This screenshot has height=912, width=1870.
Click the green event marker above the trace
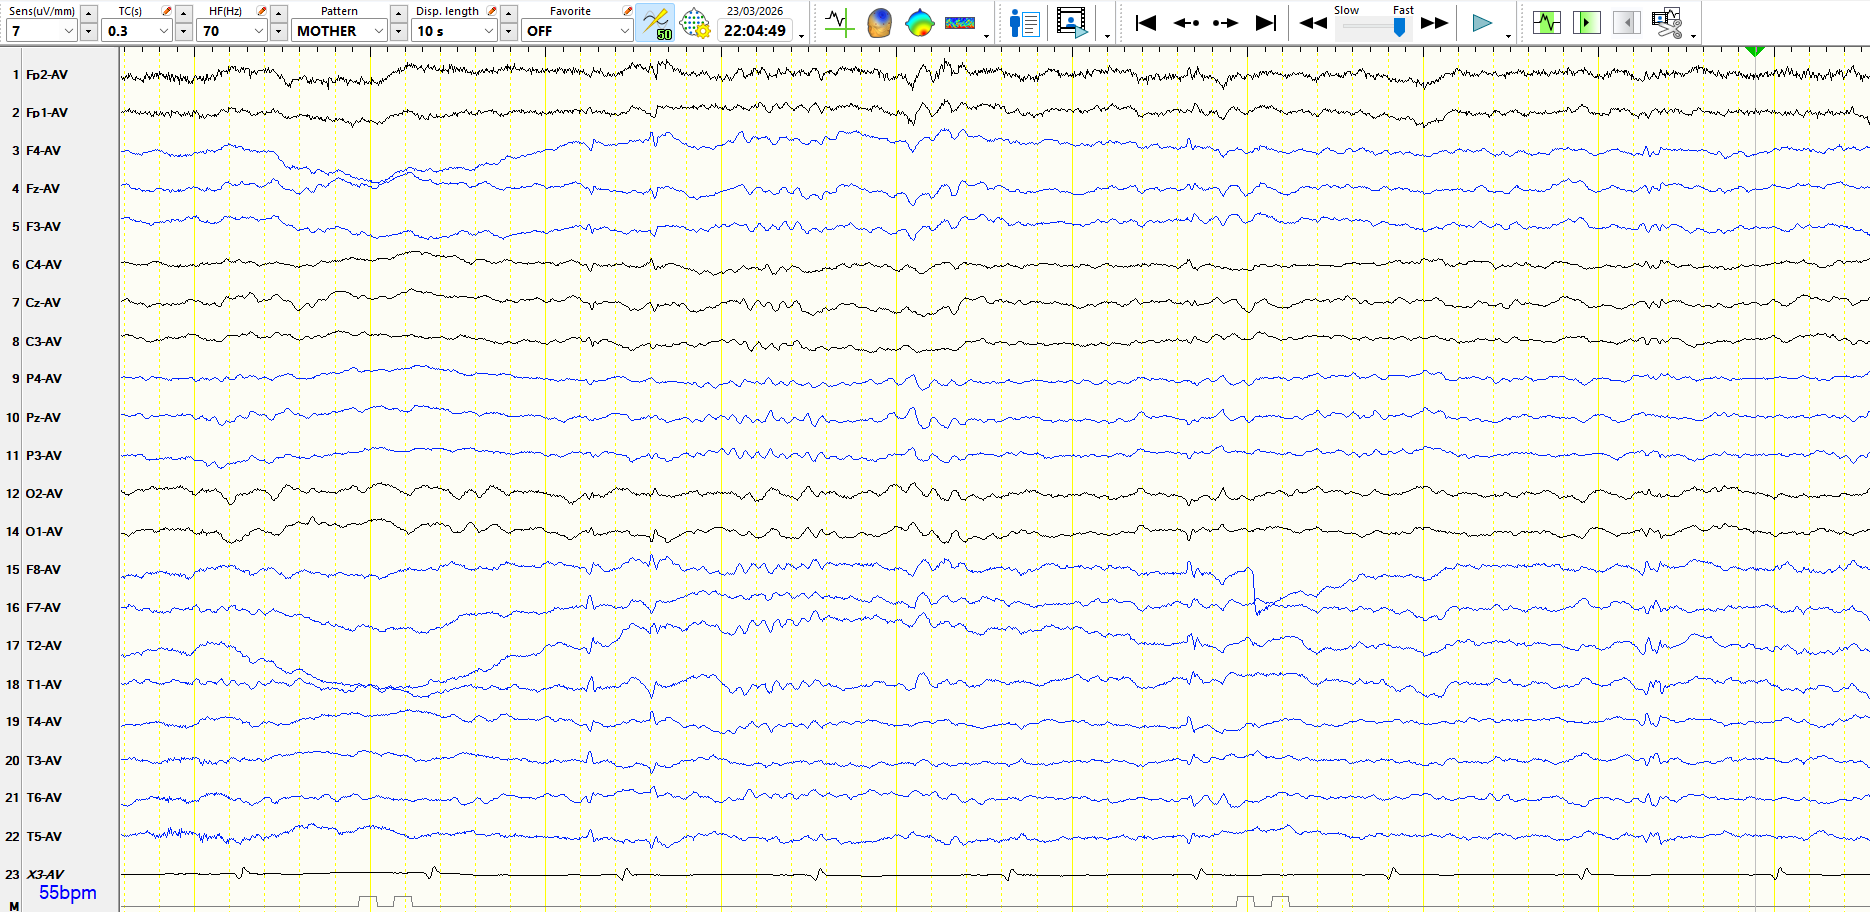pos(1755,51)
